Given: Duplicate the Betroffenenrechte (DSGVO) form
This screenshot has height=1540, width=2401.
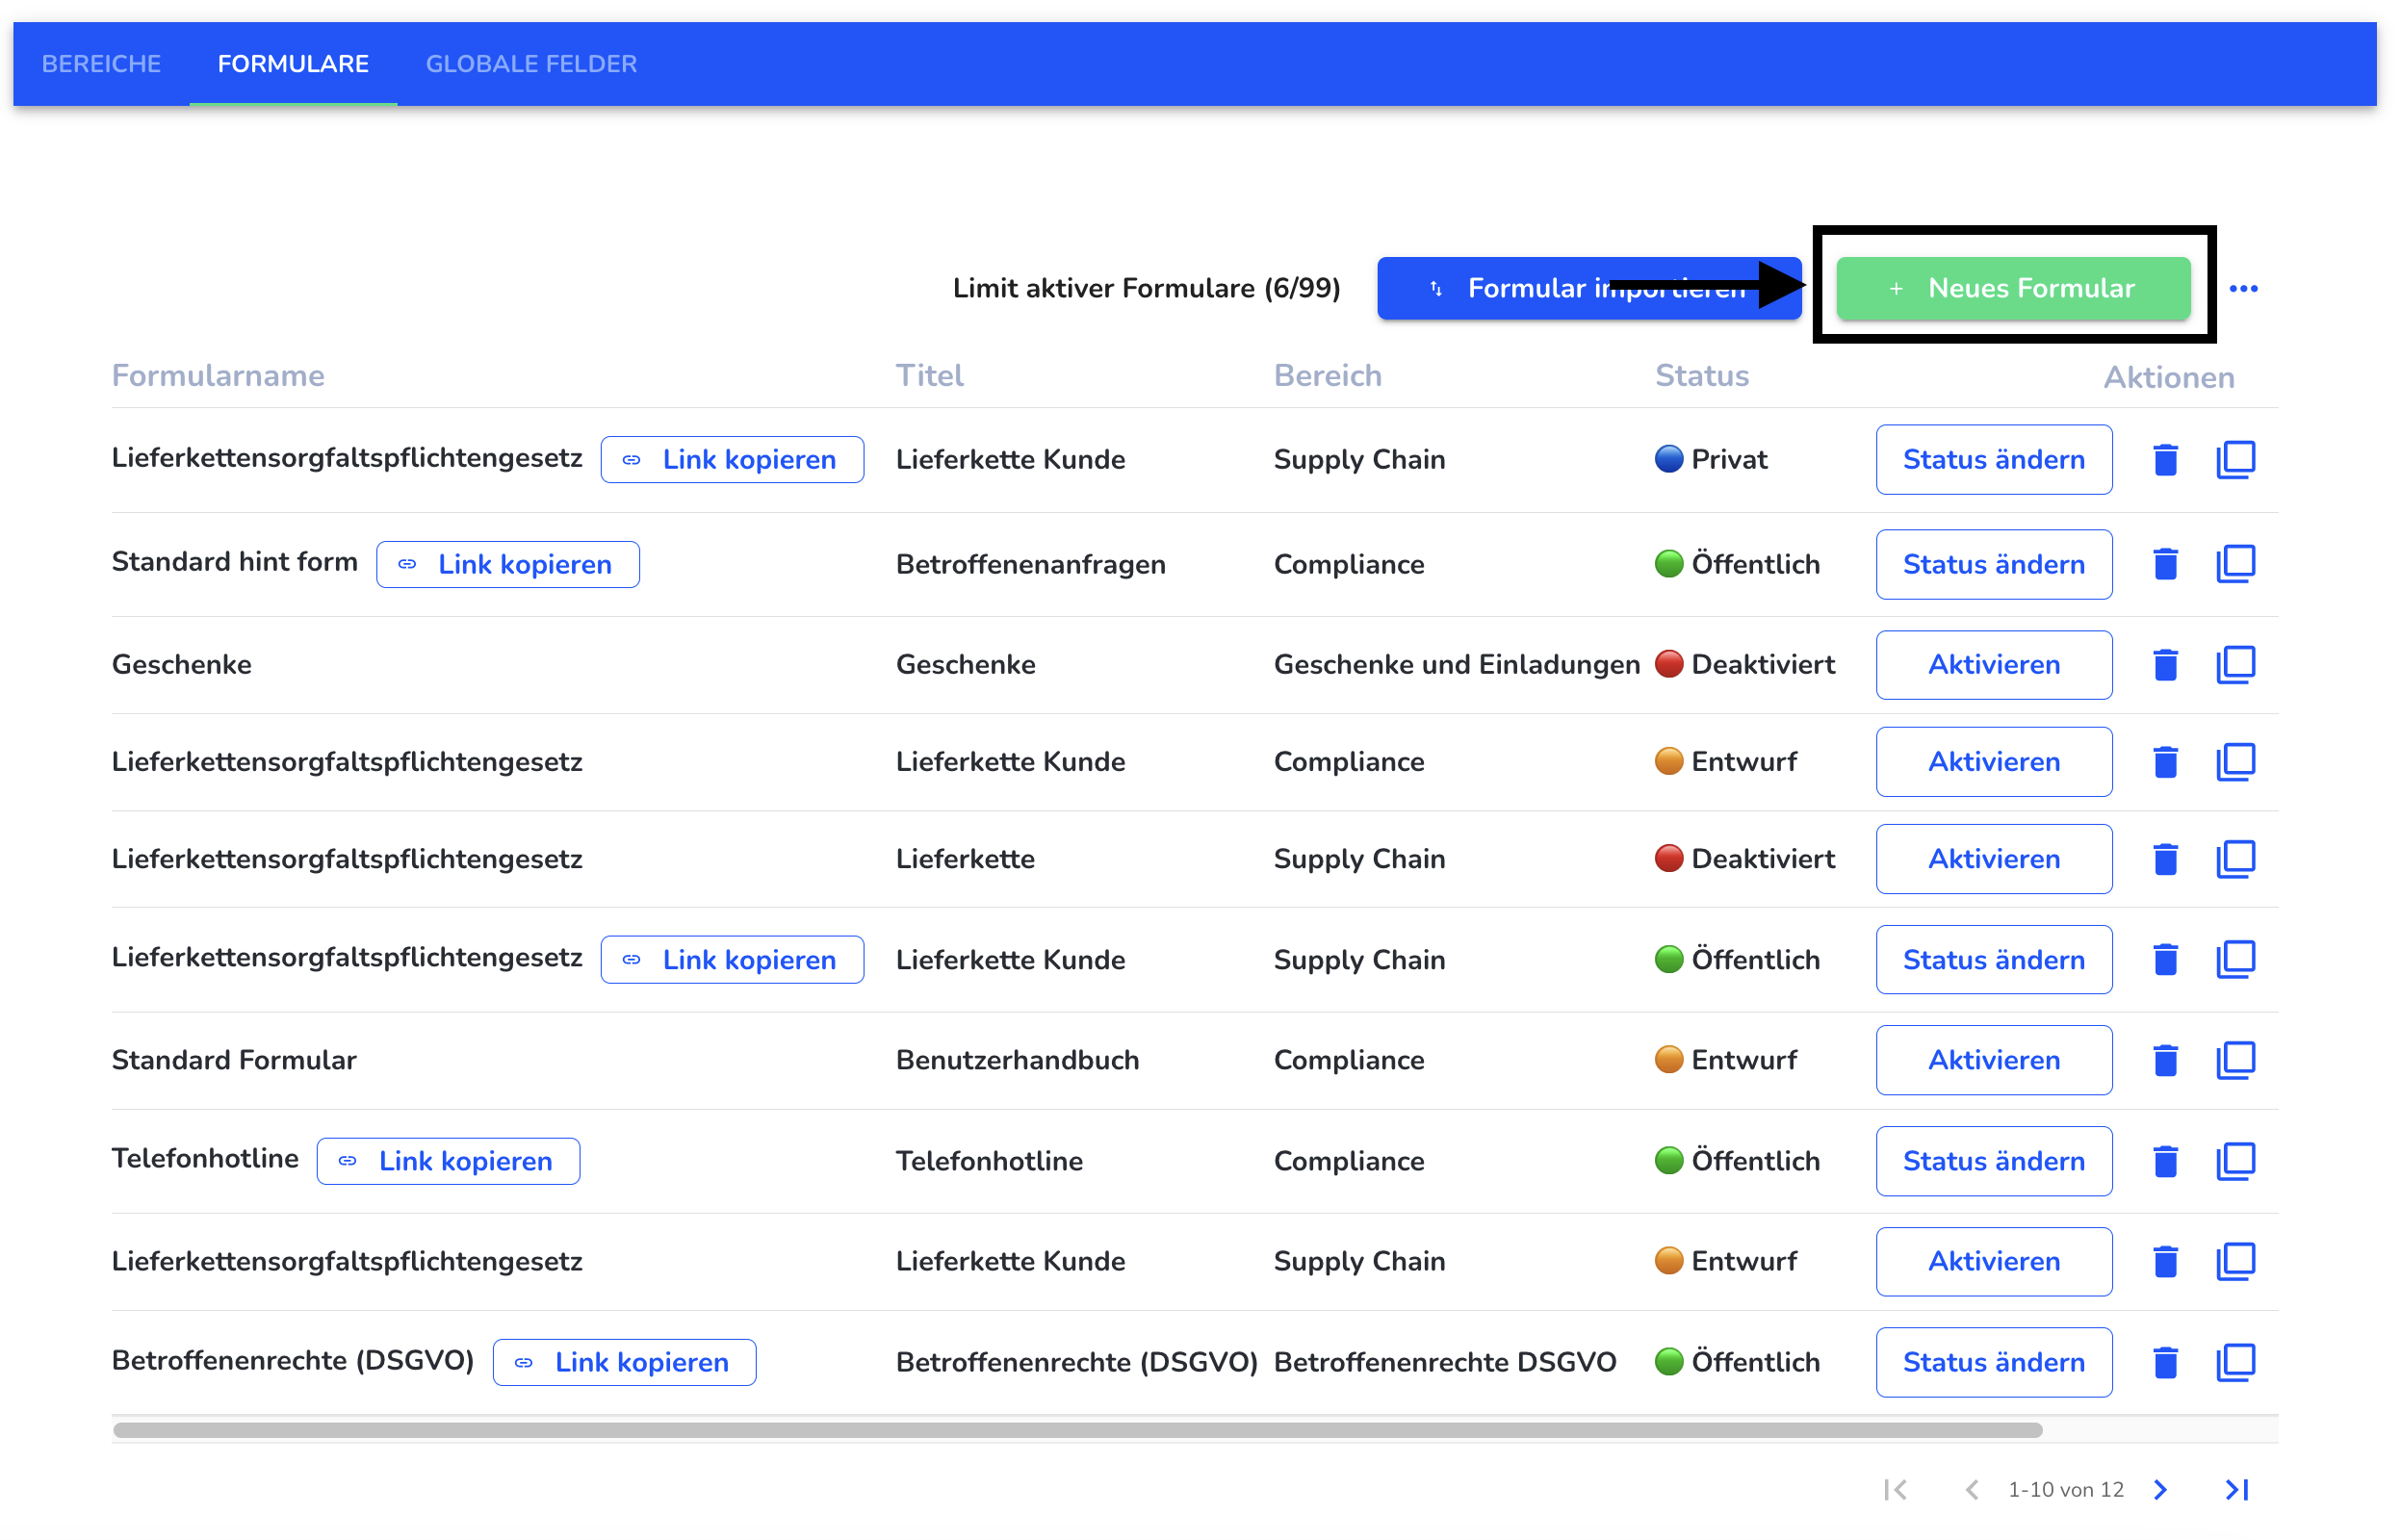Looking at the screenshot, I should click(x=2235, y=1363).
